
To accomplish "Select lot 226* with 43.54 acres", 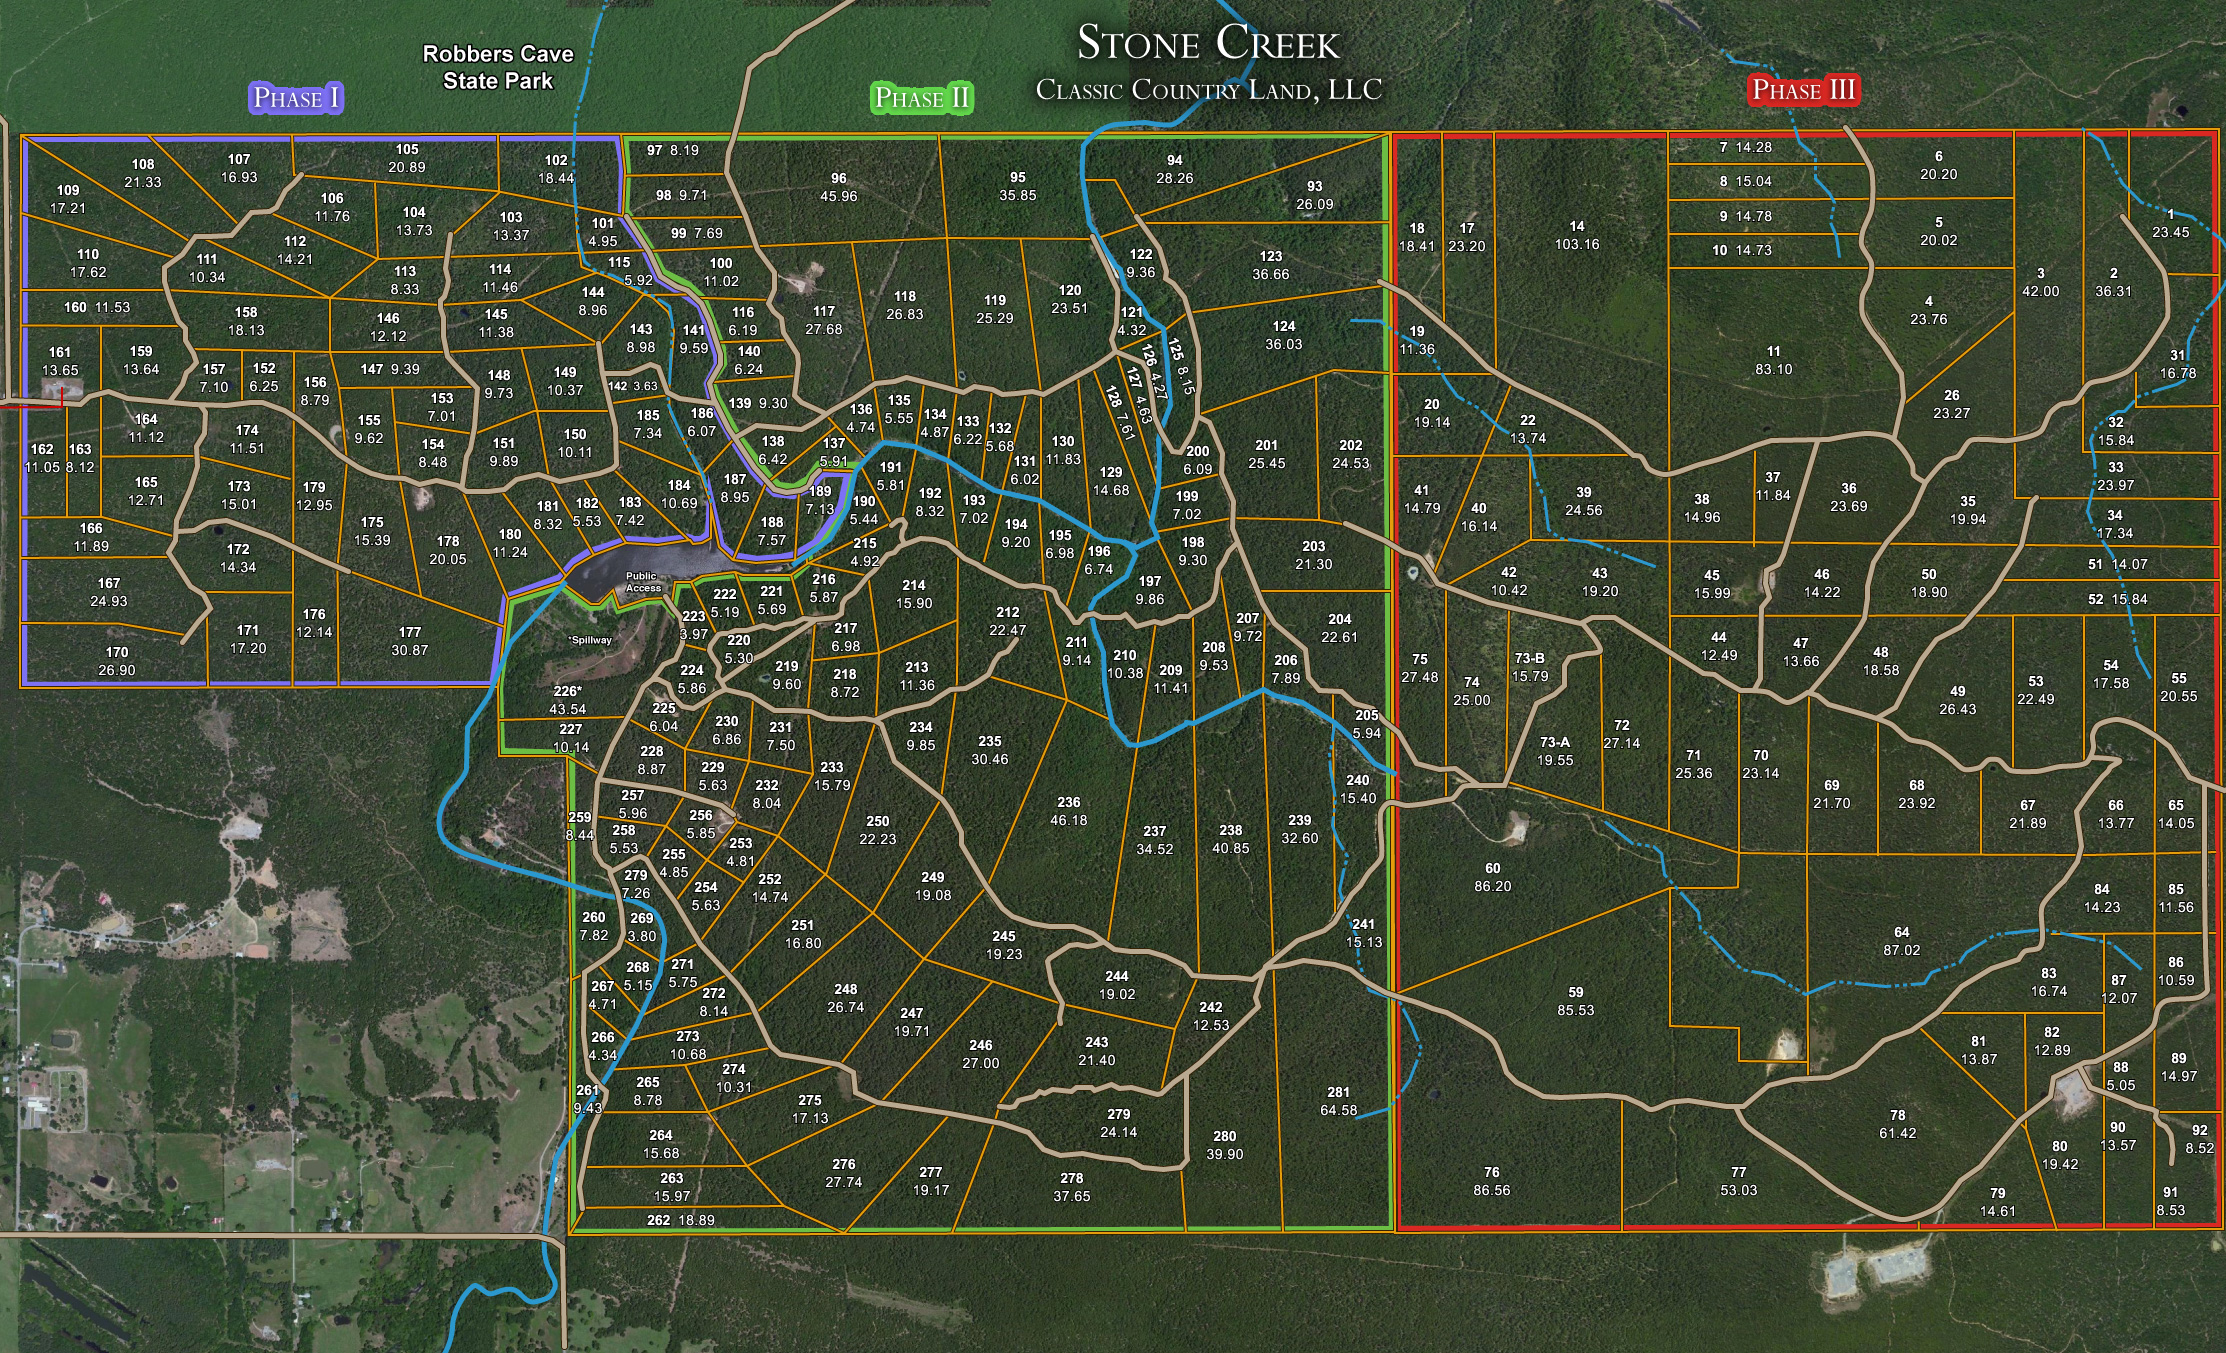I will 567,700.
